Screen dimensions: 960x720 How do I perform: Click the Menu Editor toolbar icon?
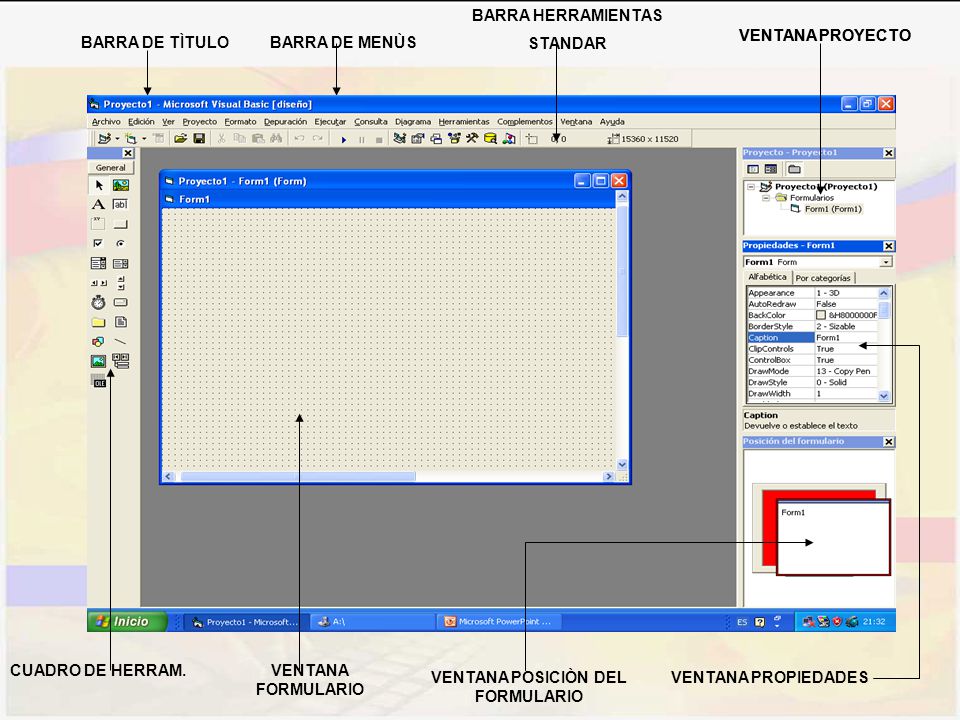pos(159,139)
